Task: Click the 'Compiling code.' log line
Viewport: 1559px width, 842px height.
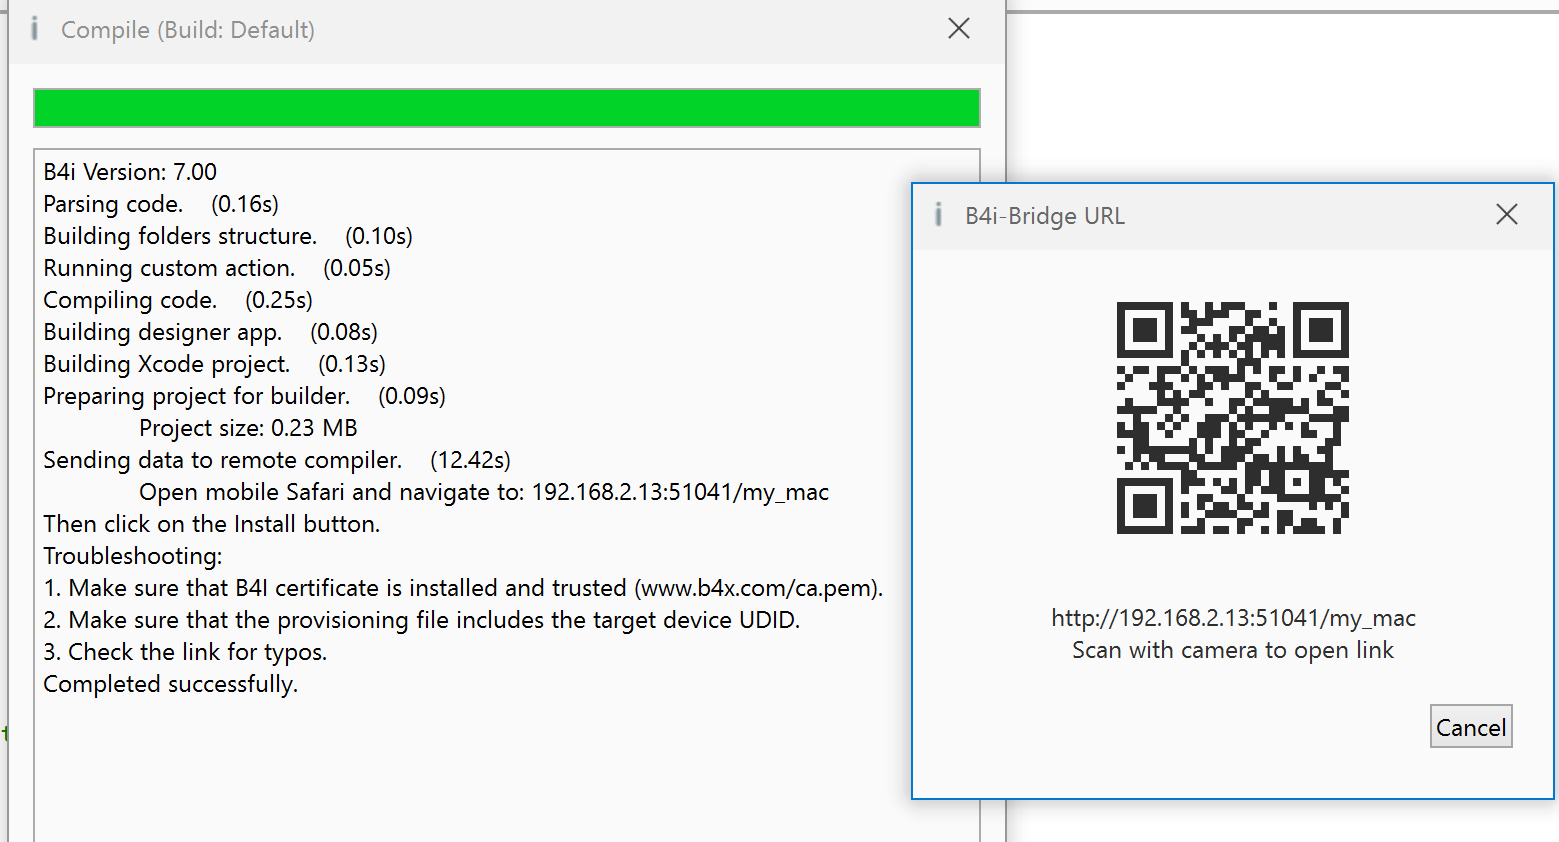Action: pyautogui.click(x=178, y=300)
